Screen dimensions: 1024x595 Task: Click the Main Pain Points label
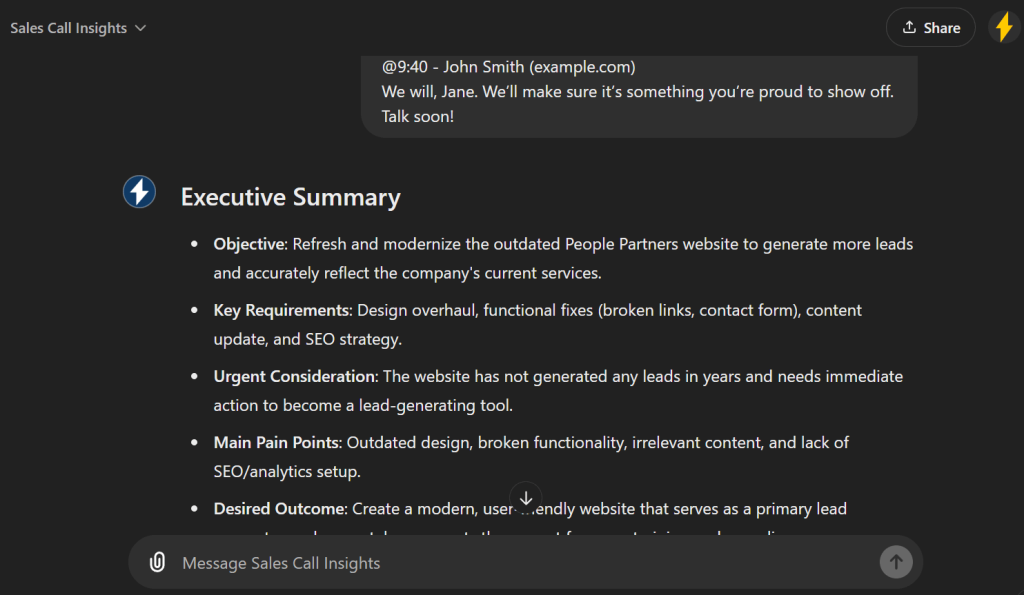276,442
